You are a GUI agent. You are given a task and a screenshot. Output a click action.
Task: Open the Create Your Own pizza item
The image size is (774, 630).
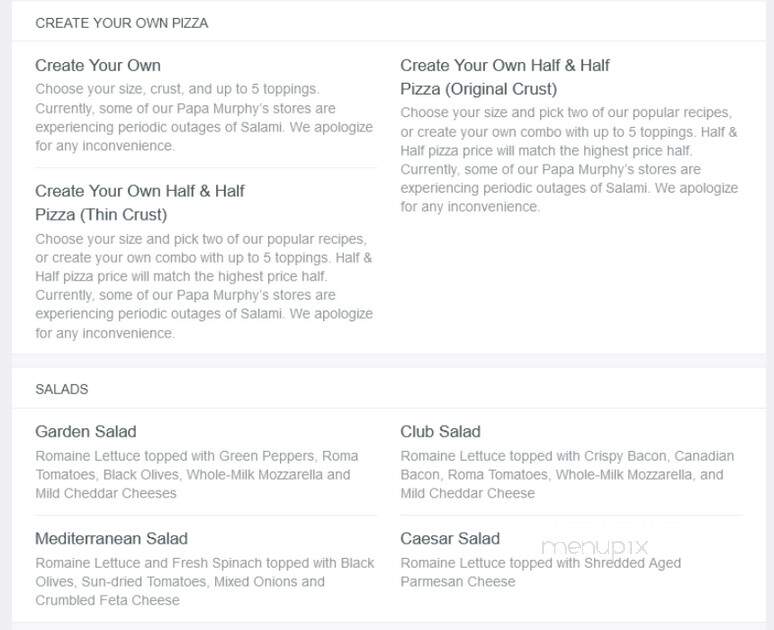pos(98,65)
